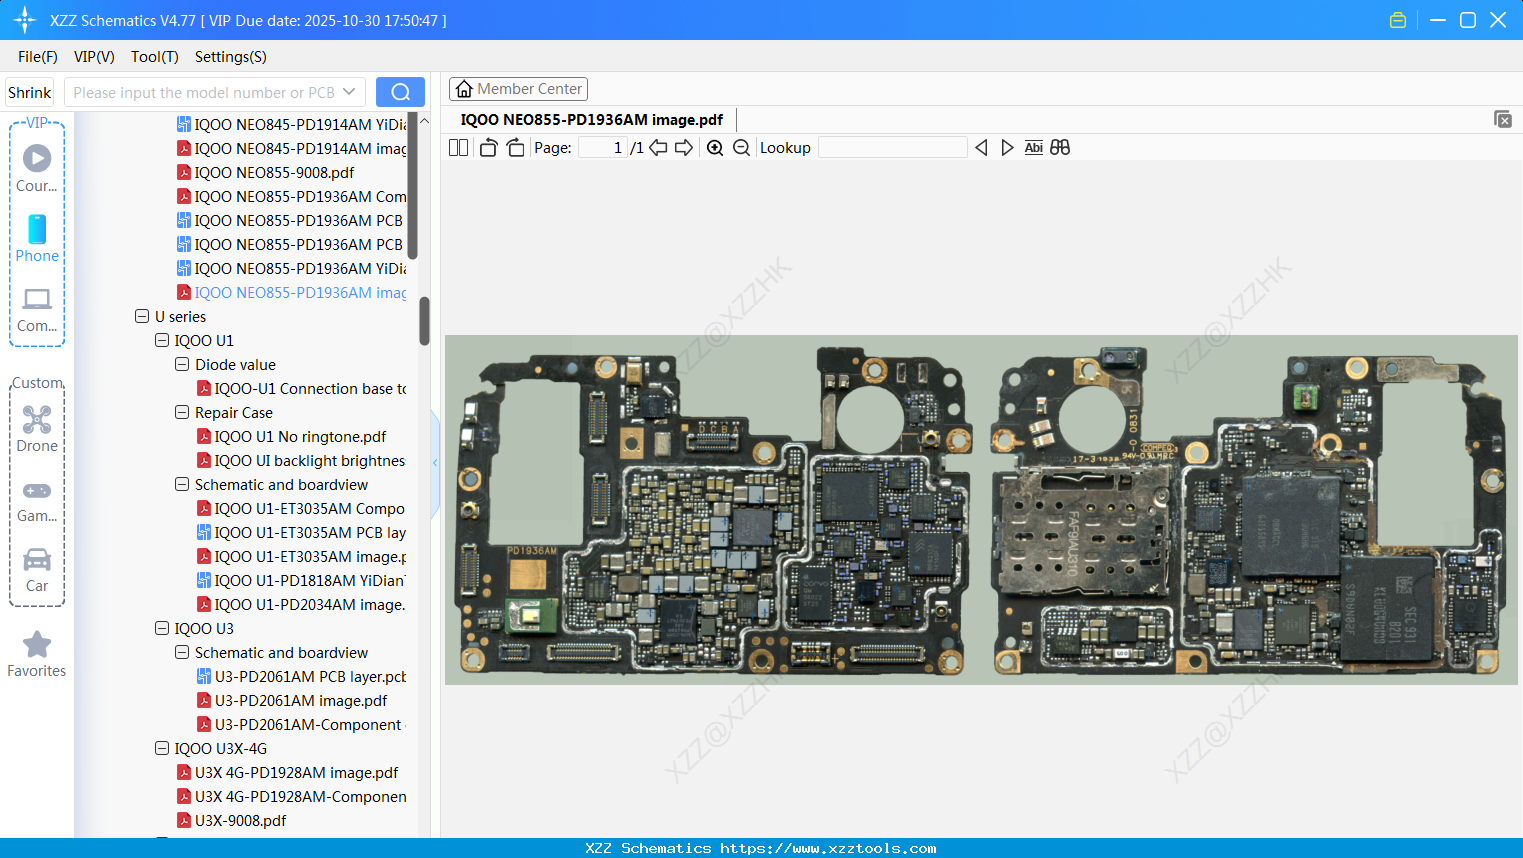Click the Member Center button
The width and height of the screenshot is (1523, 858).
tap(518, 88)
